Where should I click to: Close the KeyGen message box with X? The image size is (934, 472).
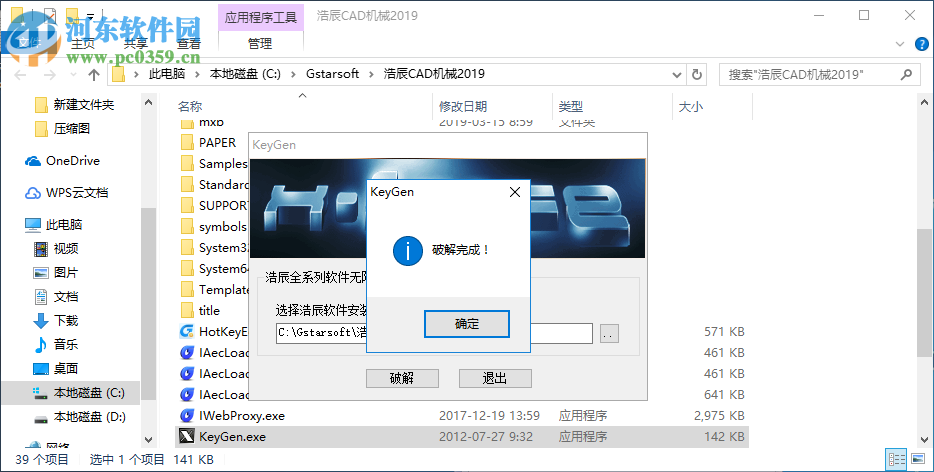[x=515, y=192]
